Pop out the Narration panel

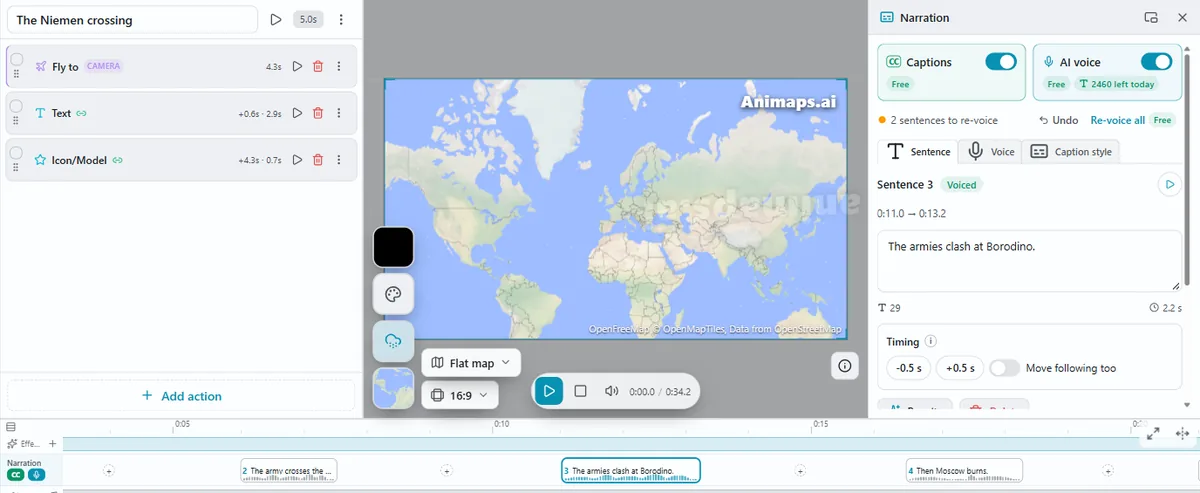1151,18
